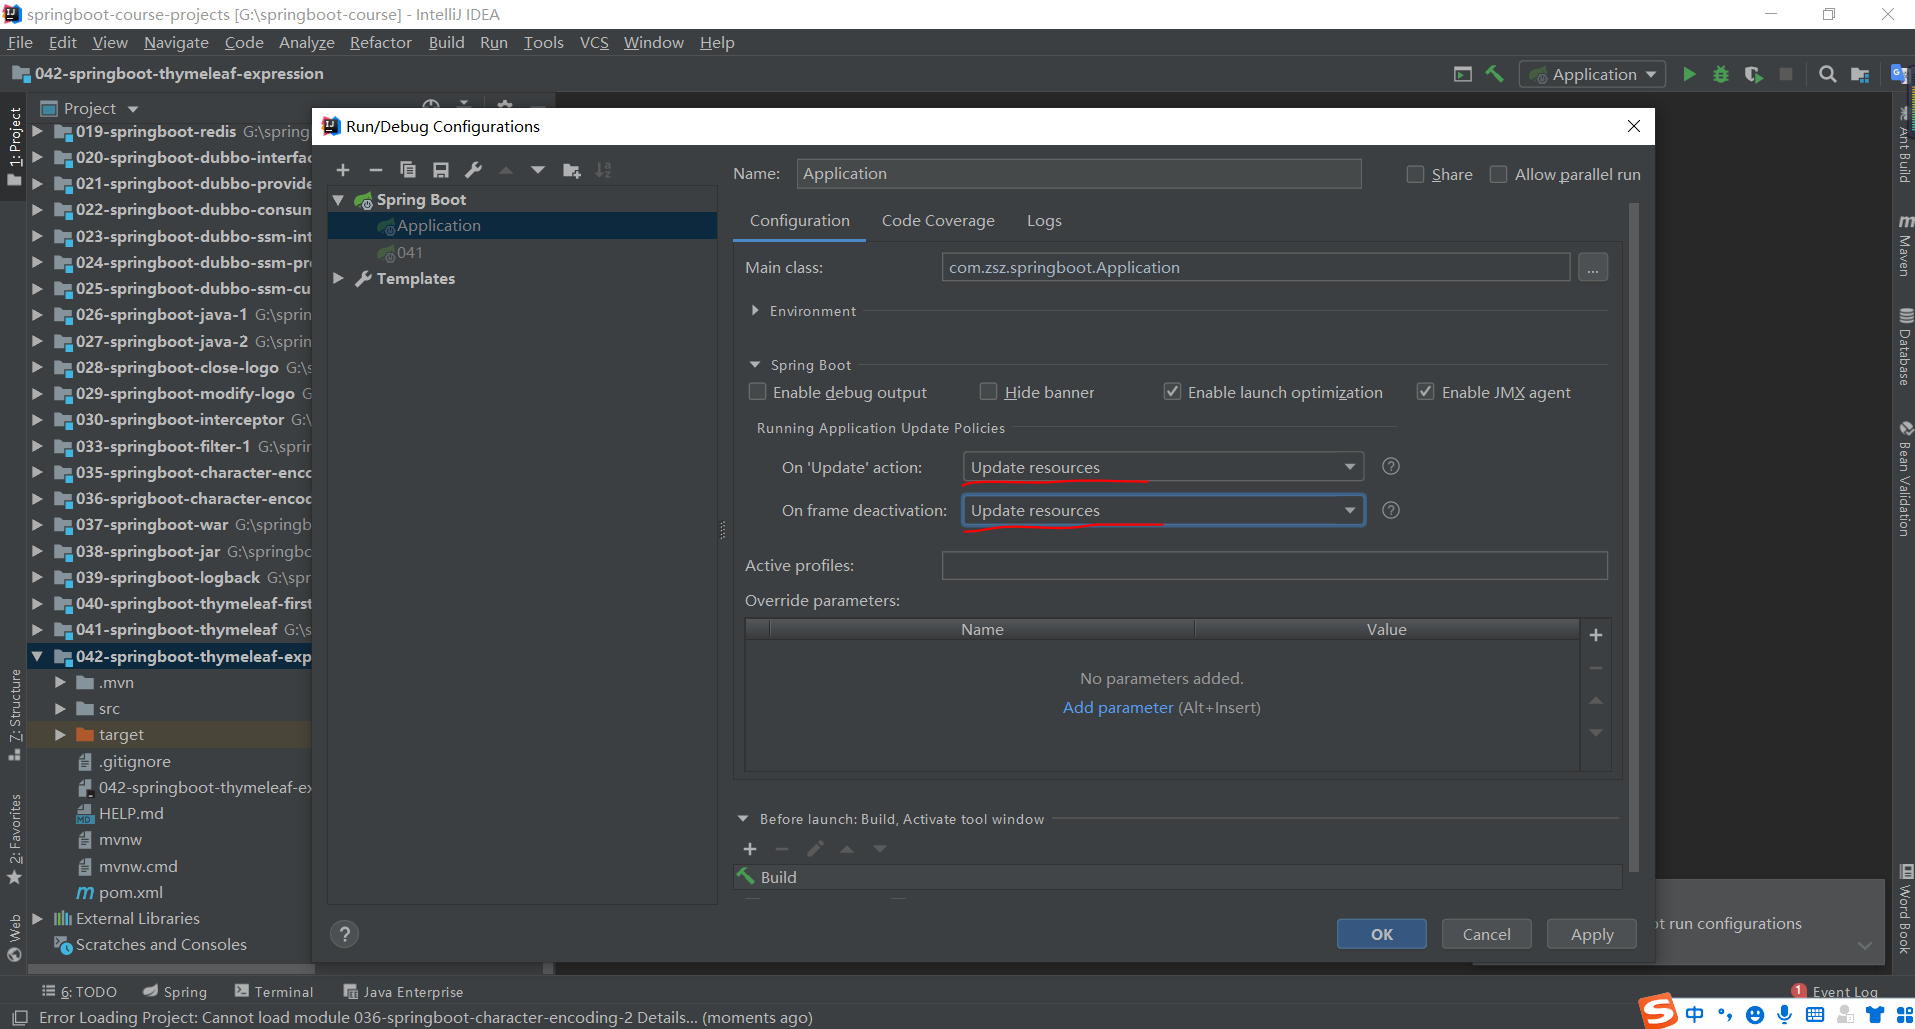This screenshot has height=1029, width=1915.
Task: Open the Application run configuration dropdown in toolbar
Action: (1593, 74)
